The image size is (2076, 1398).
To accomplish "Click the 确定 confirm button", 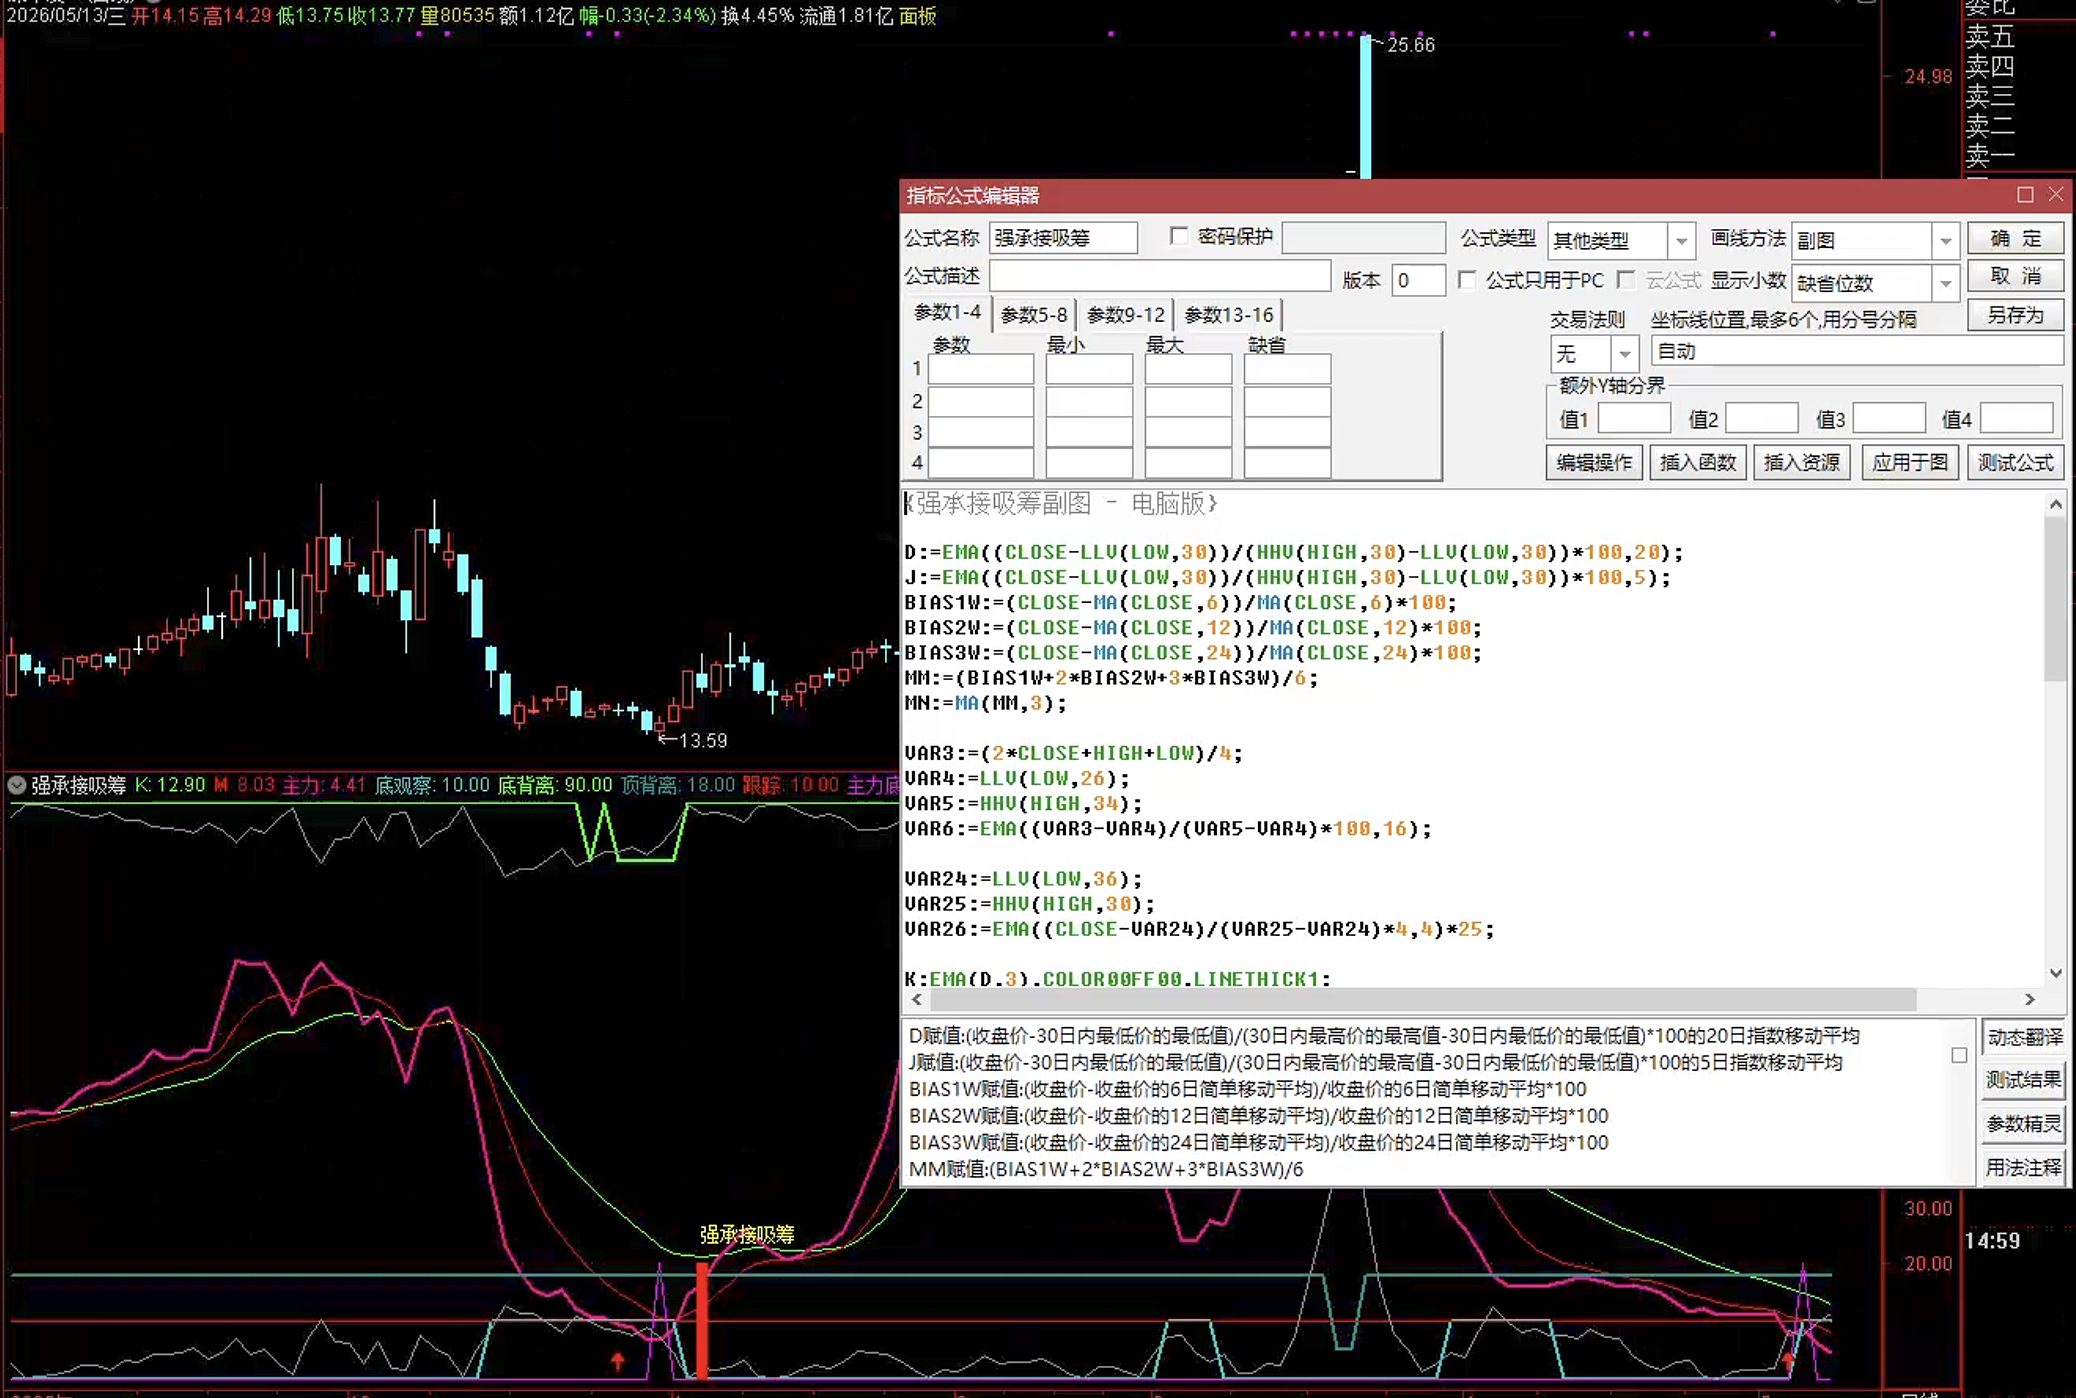I will (x=2015, y=239).
